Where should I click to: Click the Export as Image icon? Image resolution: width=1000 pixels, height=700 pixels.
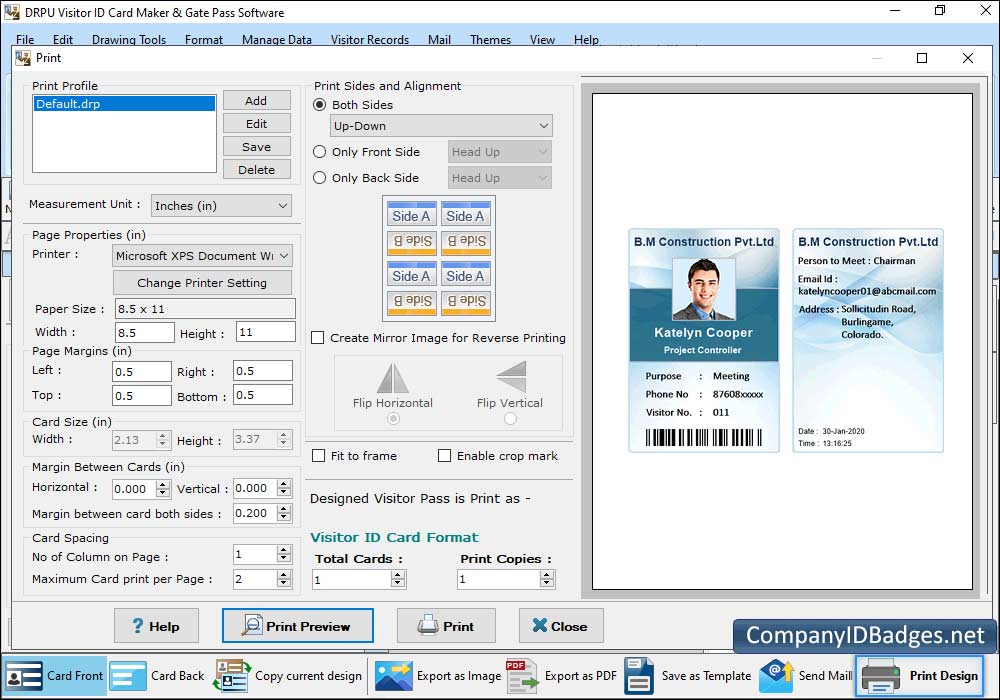tap(393, 676)
